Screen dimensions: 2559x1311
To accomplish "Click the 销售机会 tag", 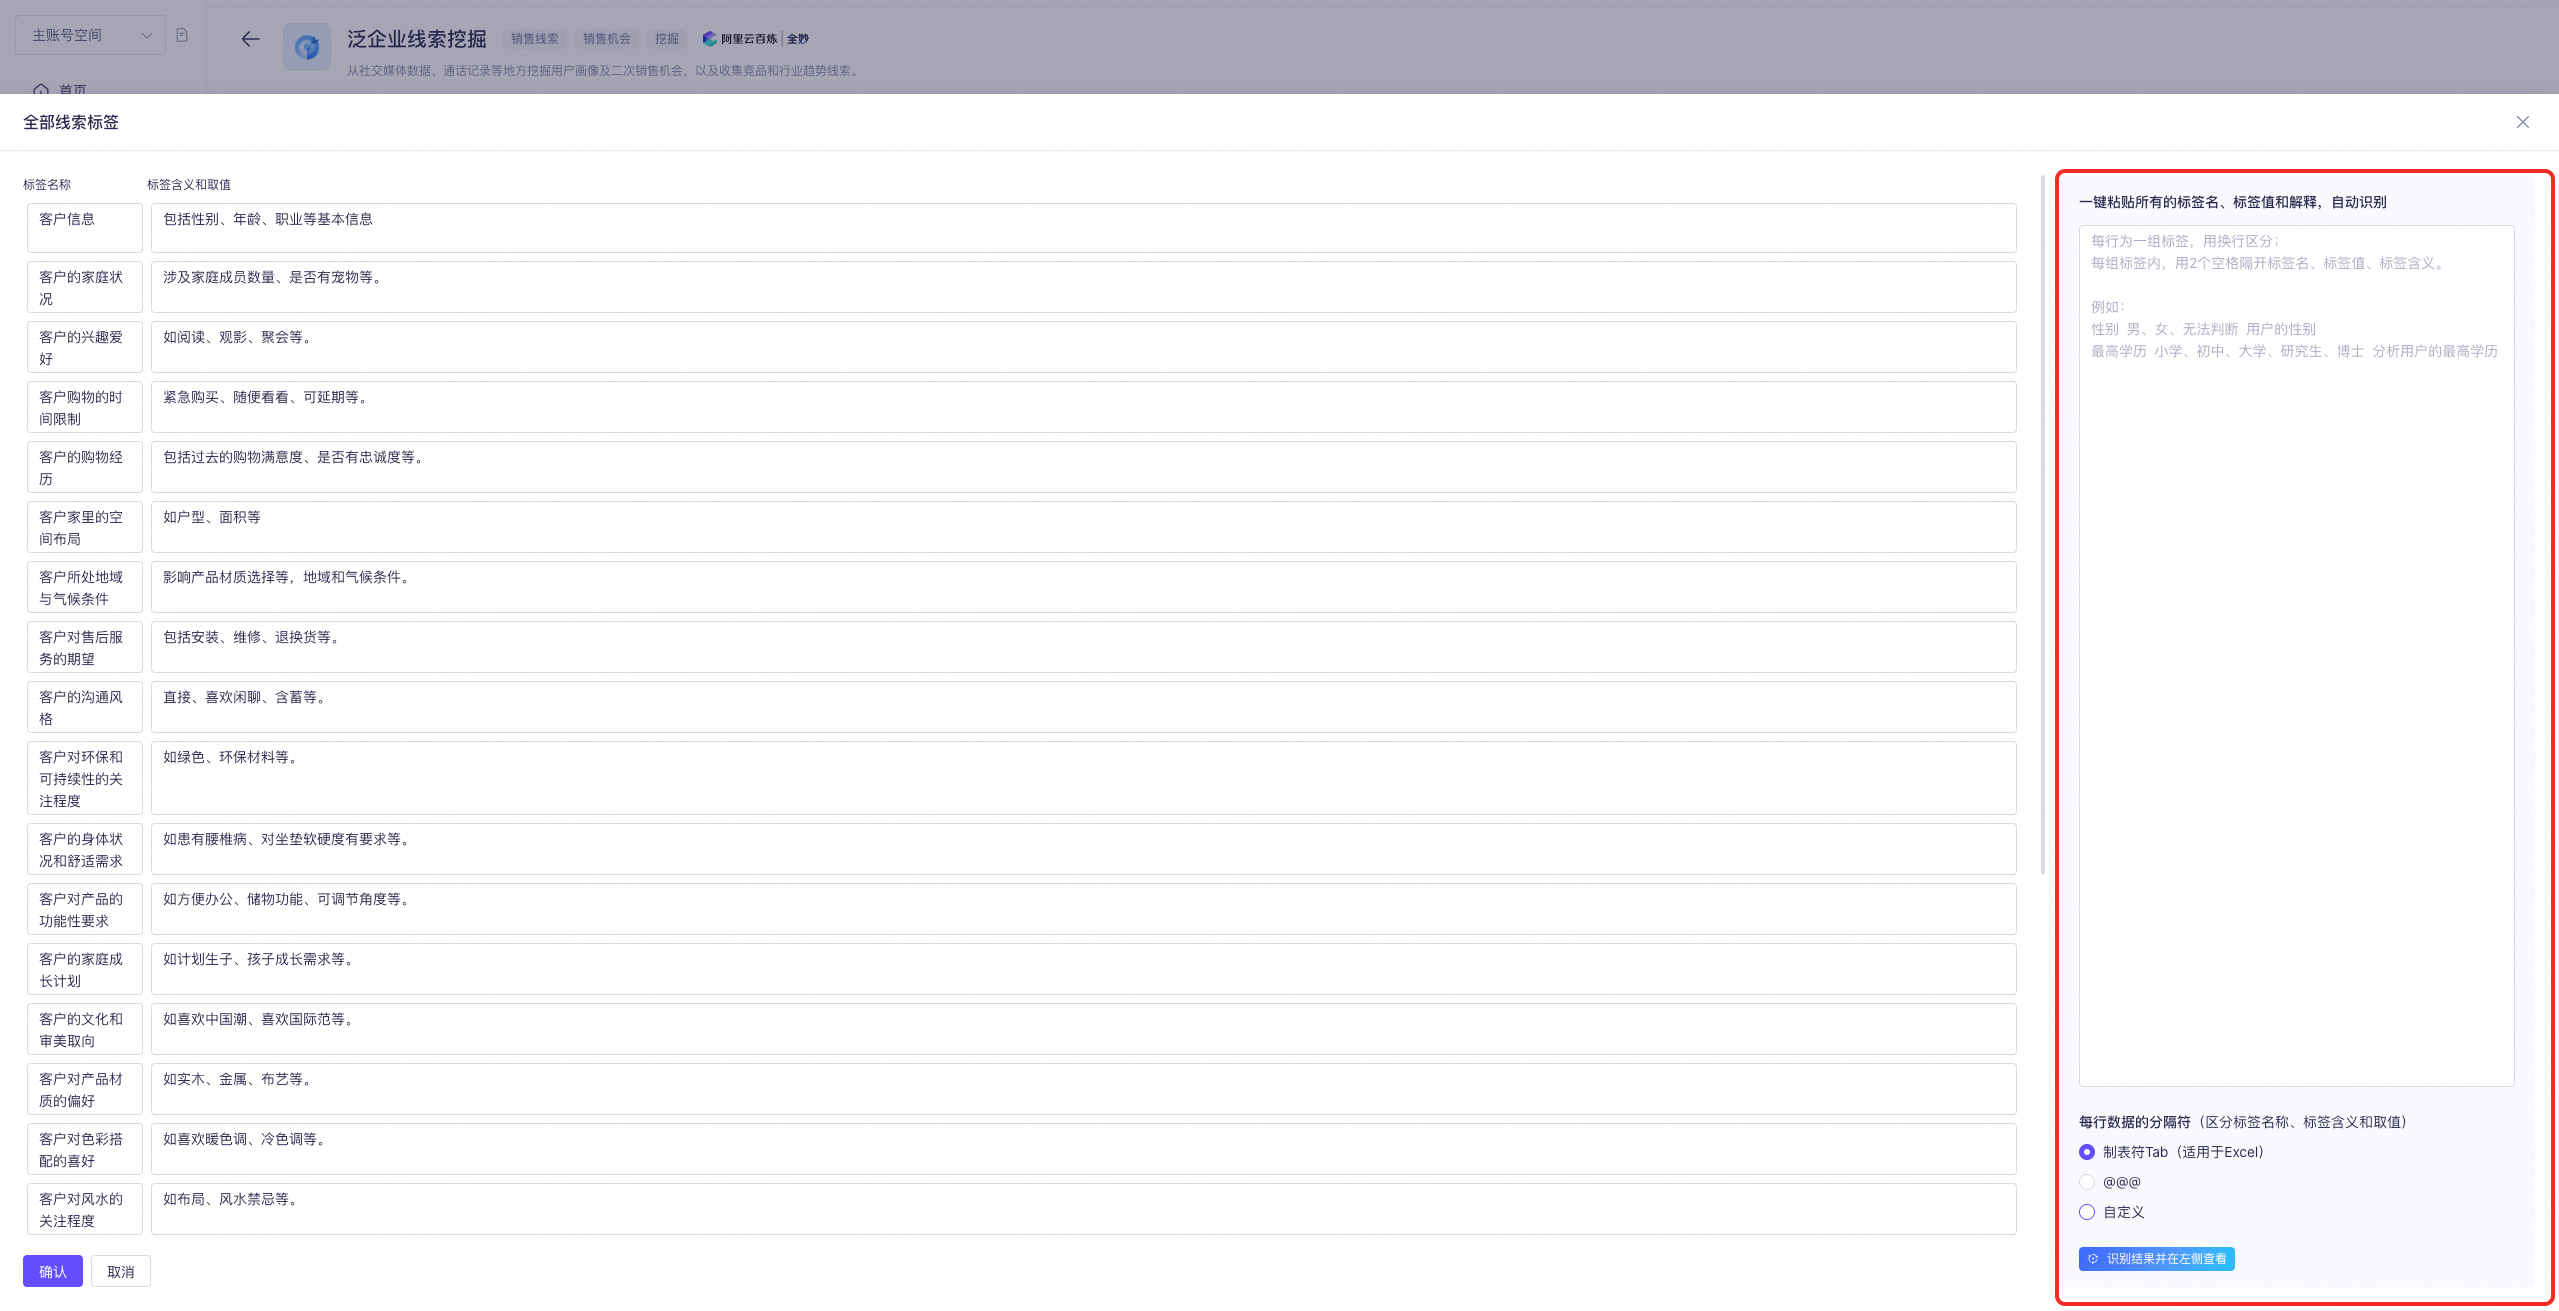I will (x=606, y=39).
